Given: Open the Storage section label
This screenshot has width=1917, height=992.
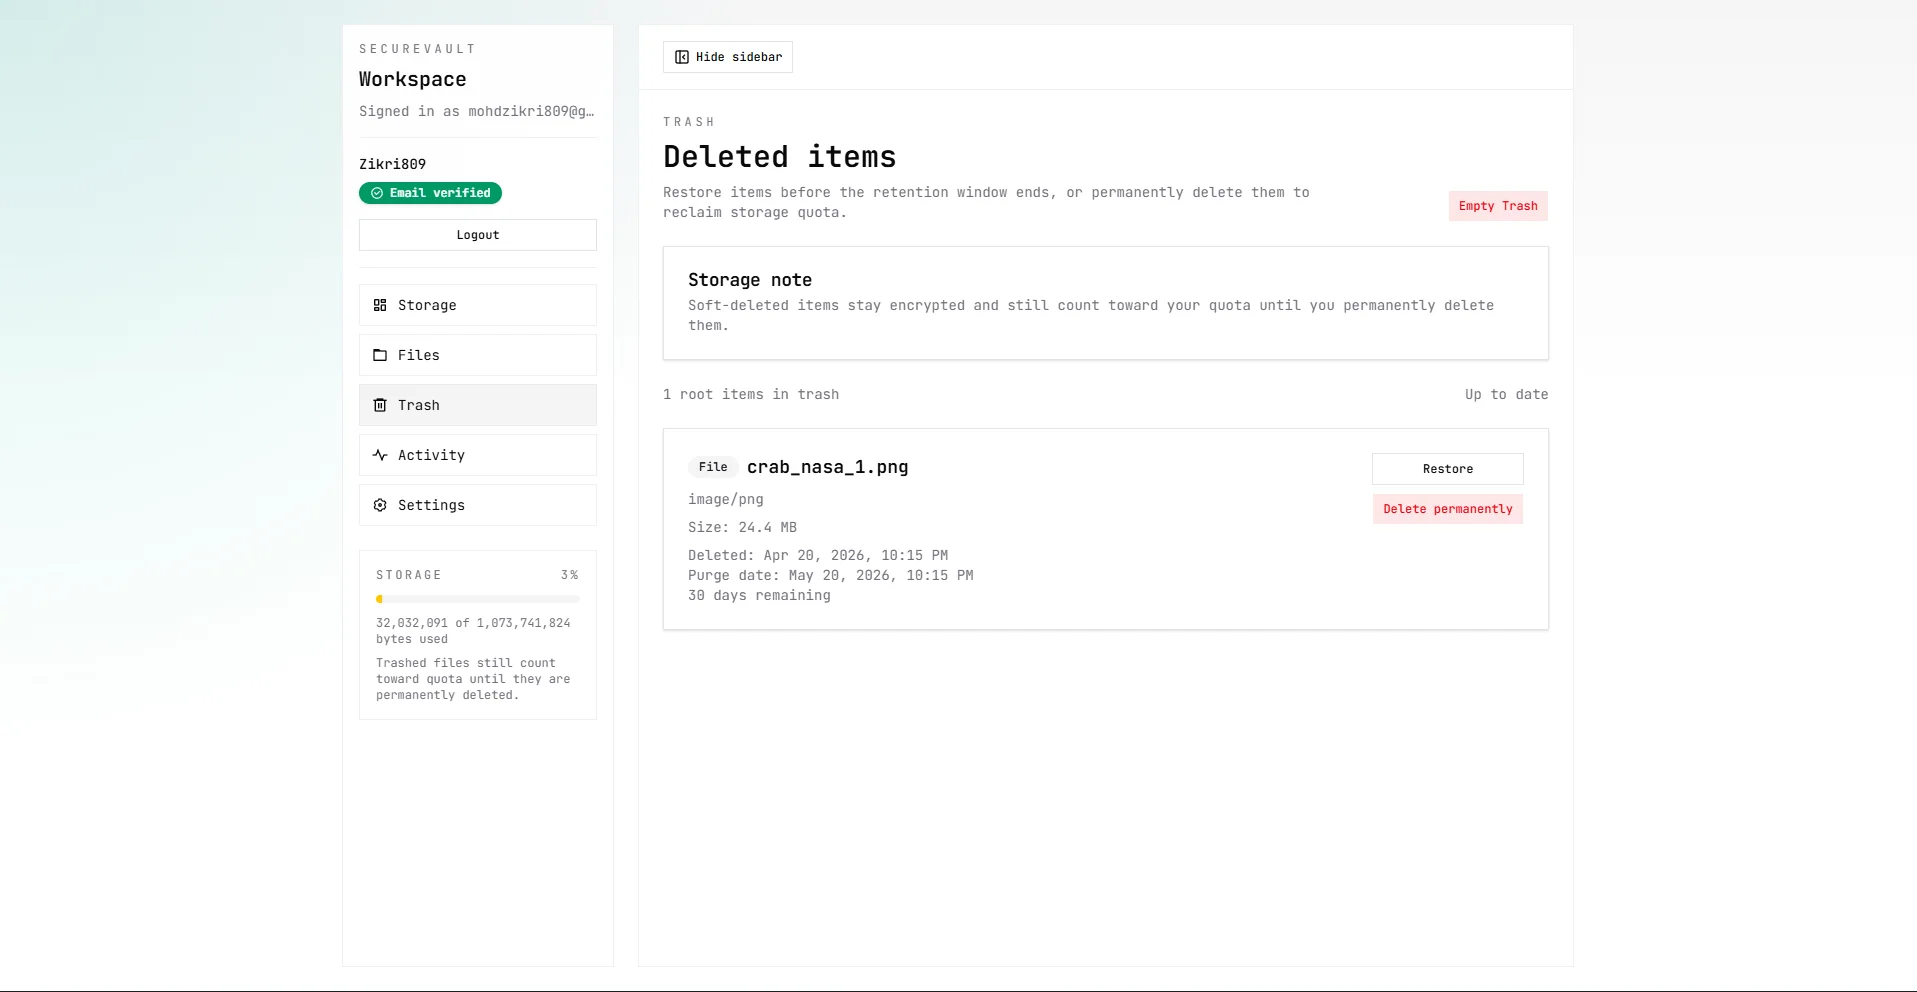Looking at the screenshot, I should (x=427, y=305).
